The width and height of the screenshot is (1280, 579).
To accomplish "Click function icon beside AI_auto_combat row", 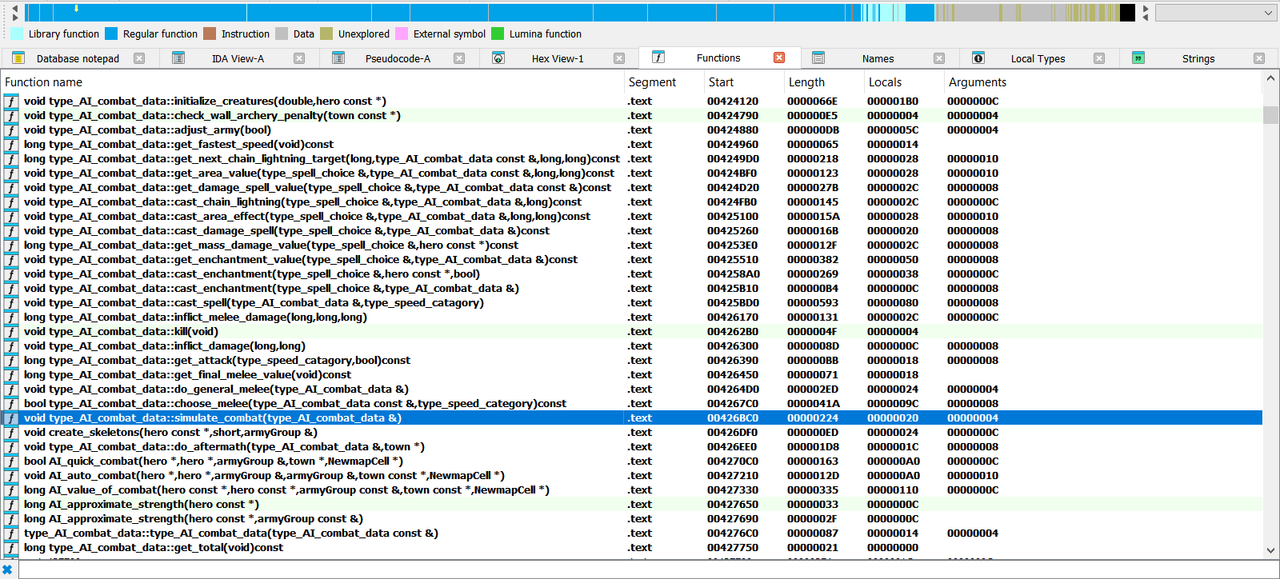I will point(11,475).
